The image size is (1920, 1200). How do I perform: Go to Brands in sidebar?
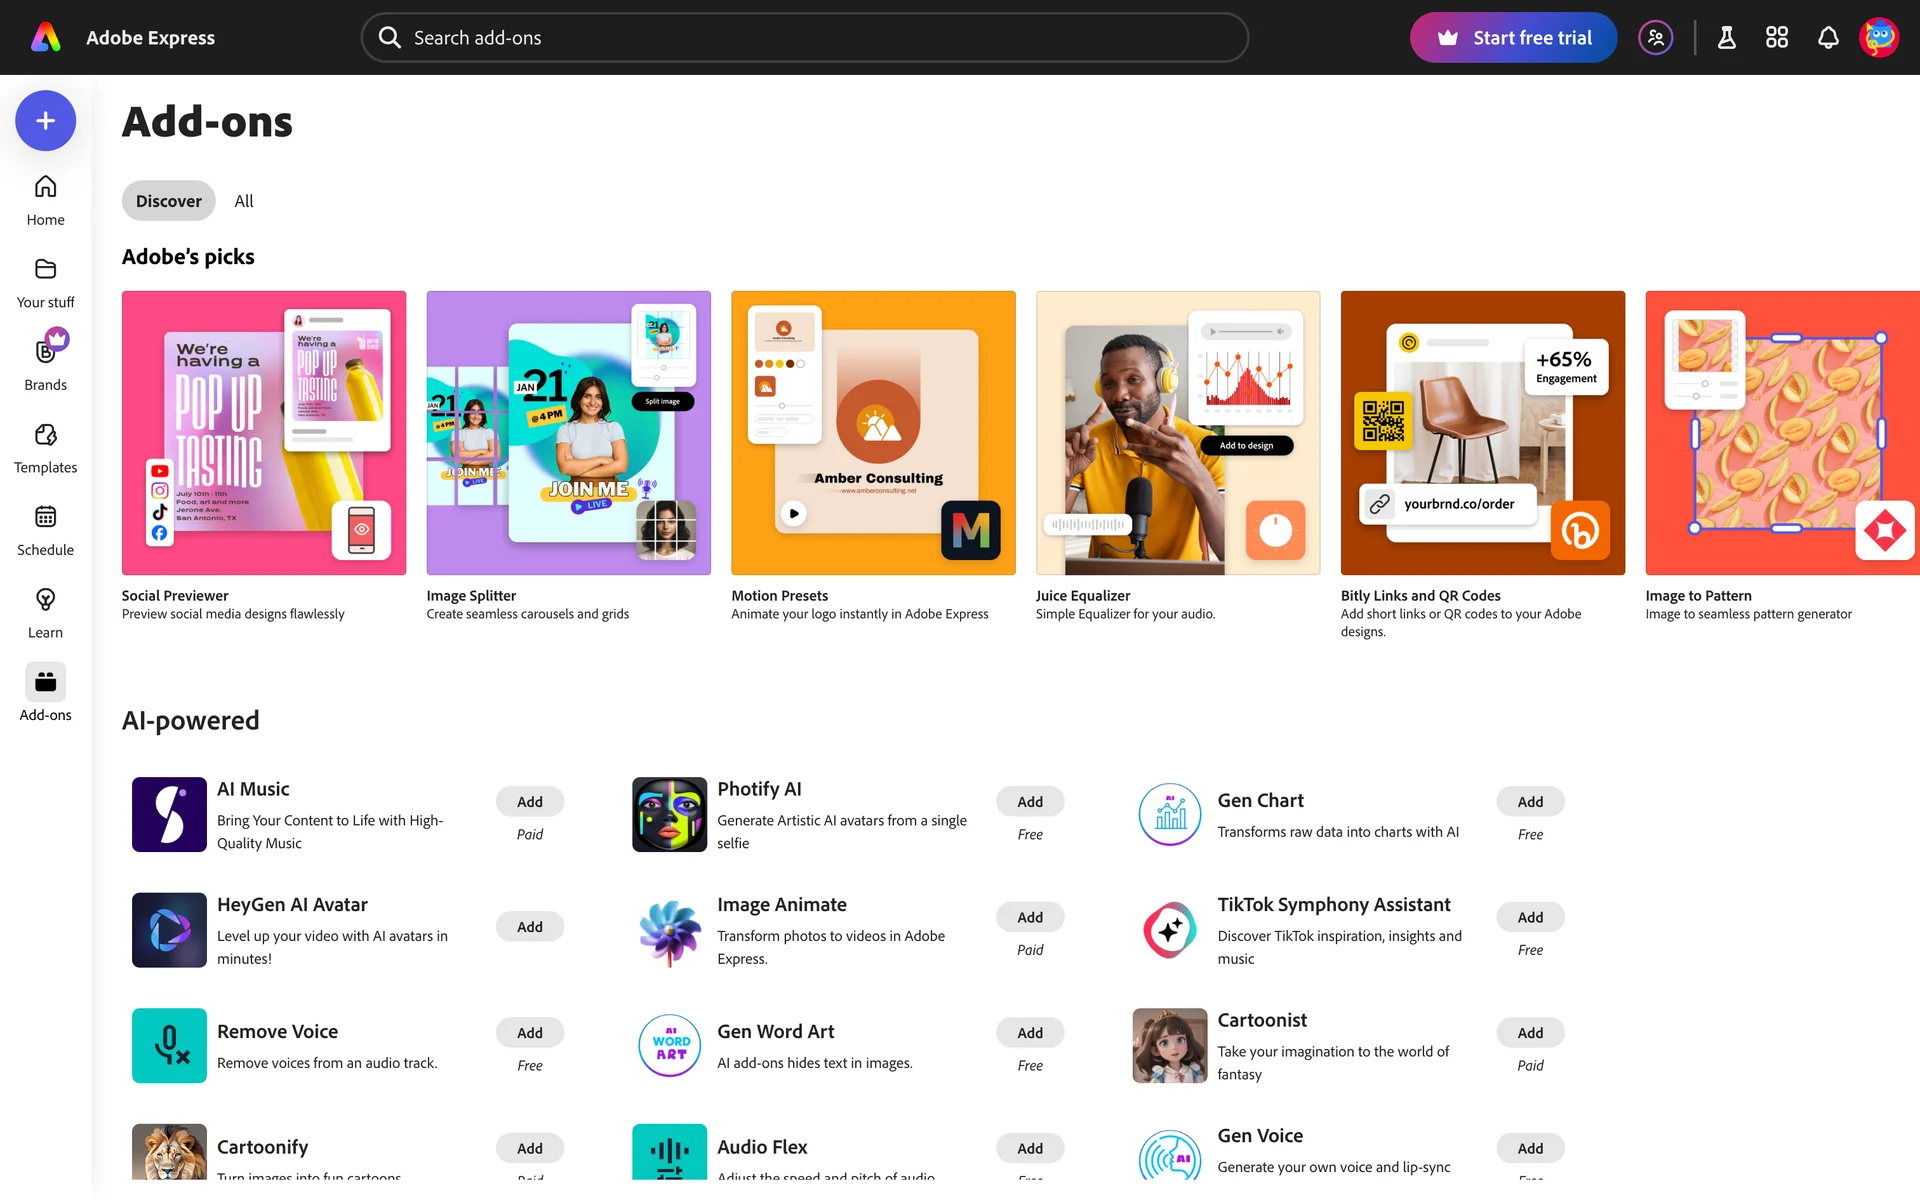point(45,365)
